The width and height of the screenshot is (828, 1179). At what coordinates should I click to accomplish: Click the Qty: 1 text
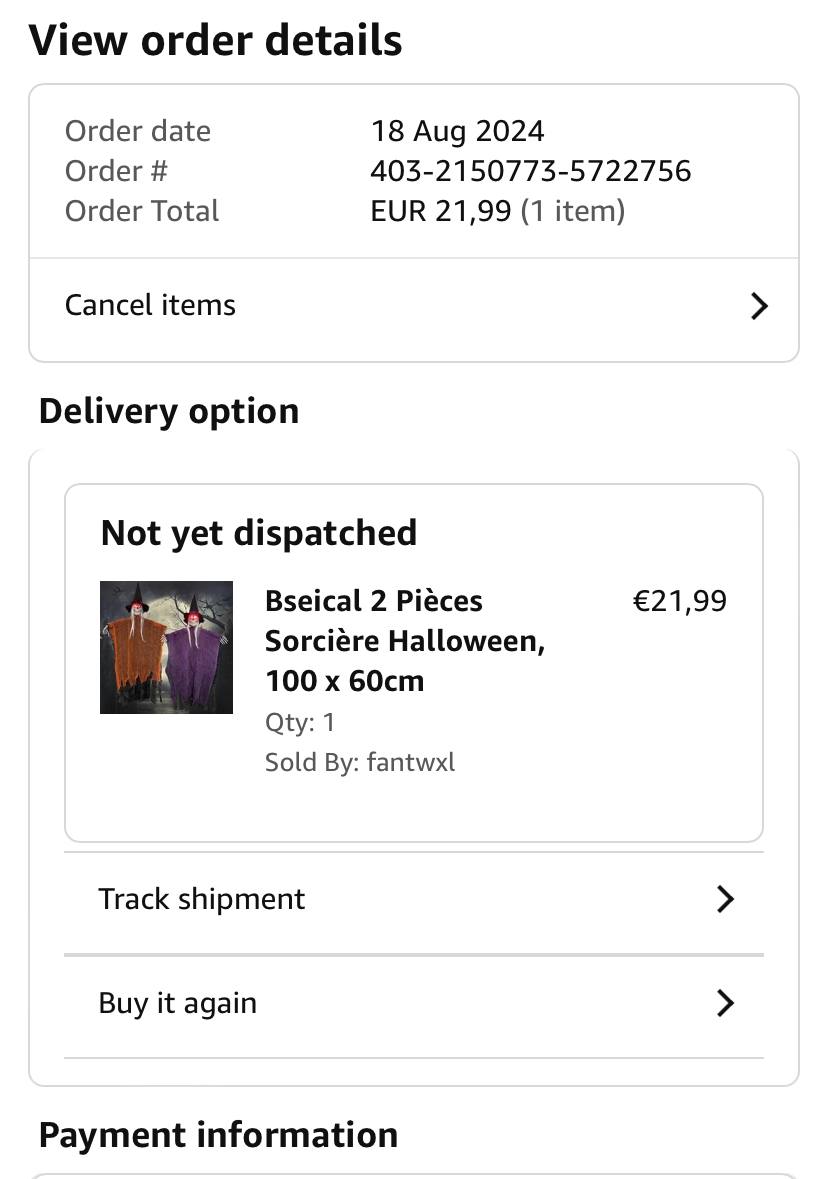[300, 722]
